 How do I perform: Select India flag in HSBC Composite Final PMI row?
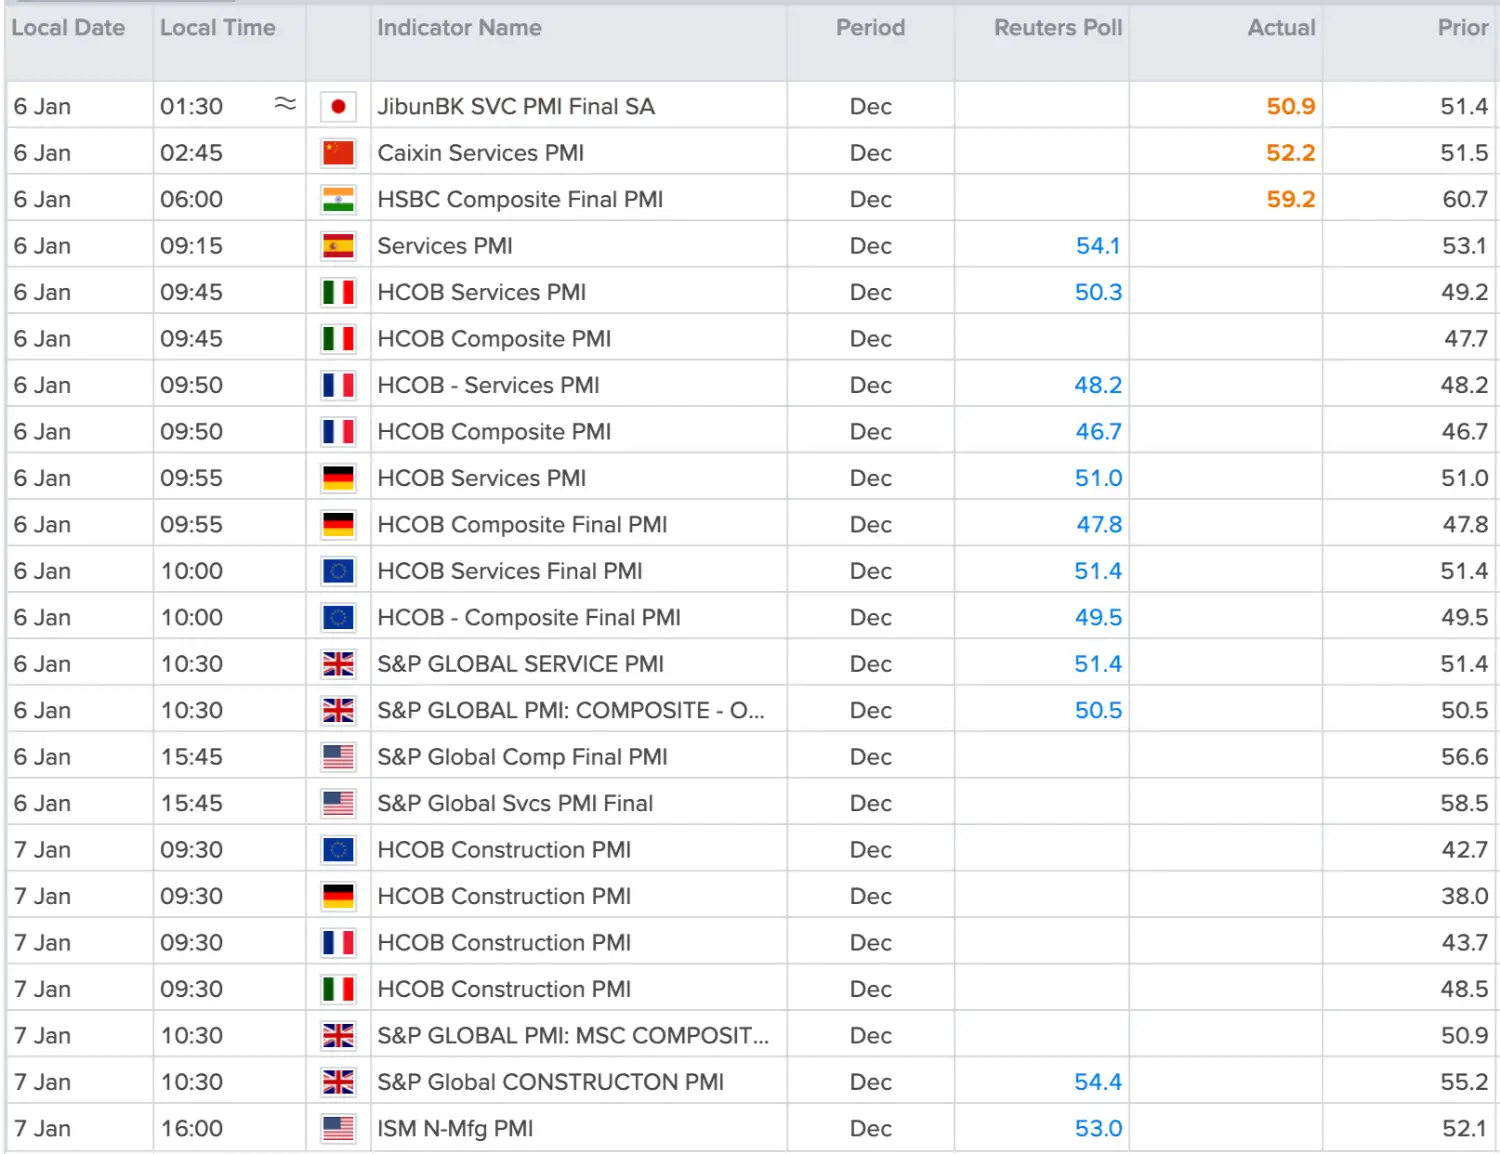click(x=338, y=199)
